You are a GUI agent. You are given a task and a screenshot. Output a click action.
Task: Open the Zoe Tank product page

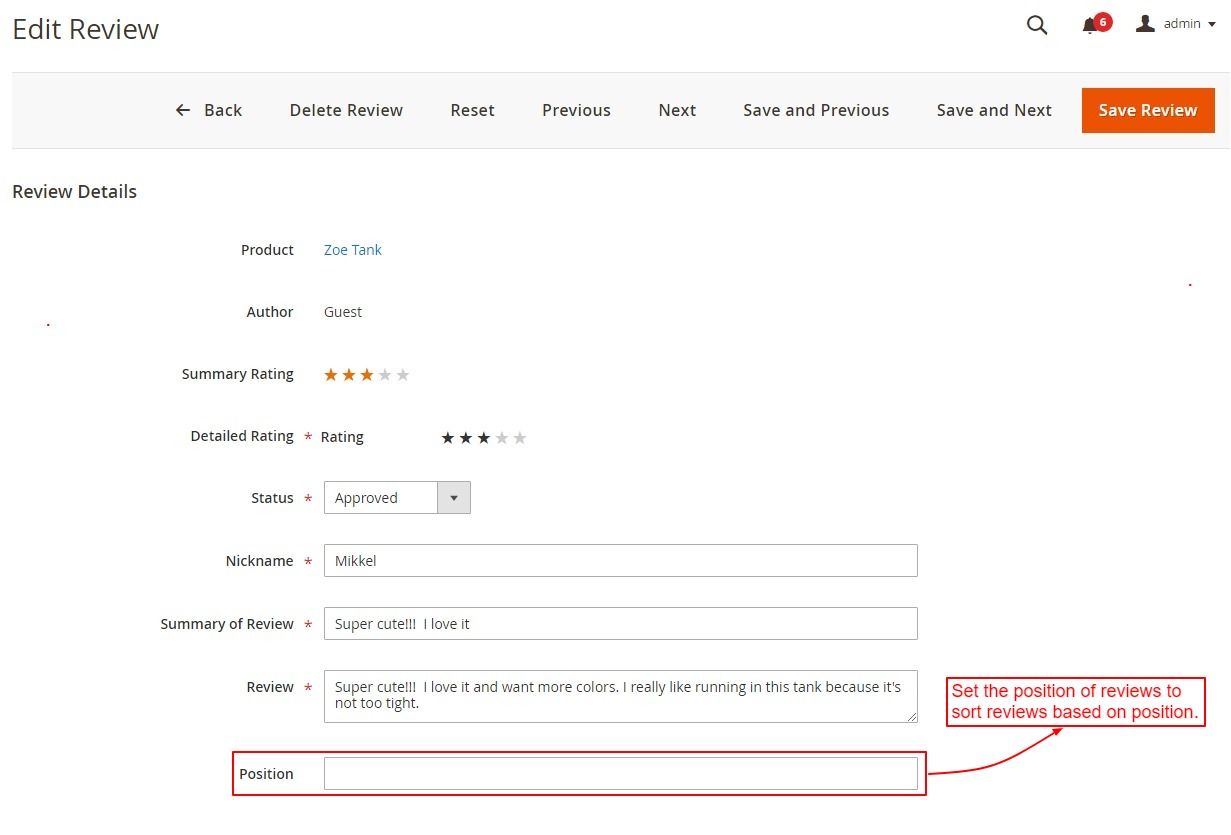coord(352,249)
